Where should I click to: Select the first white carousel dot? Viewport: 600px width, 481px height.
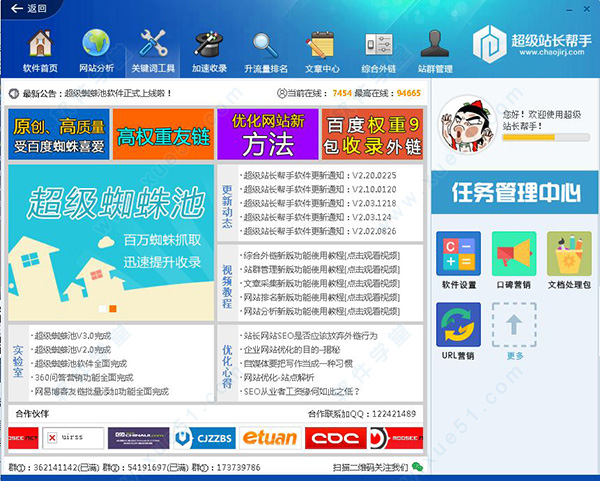point(102,309)
